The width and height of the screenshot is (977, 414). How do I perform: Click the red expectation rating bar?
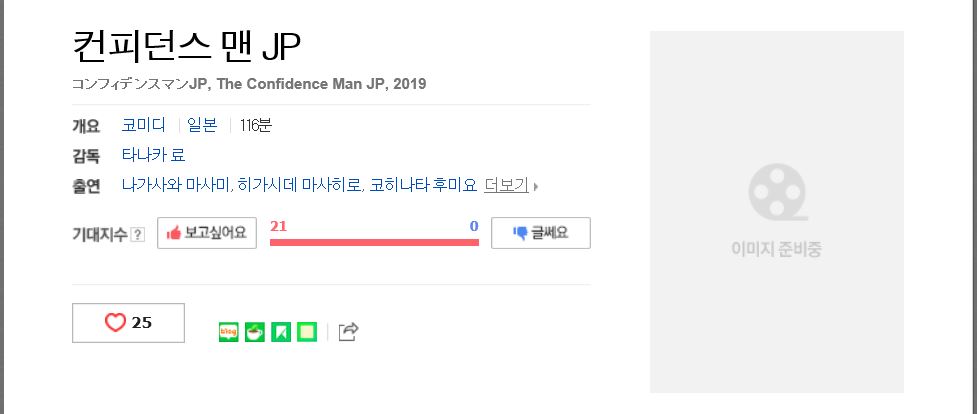click(x=374, y=242)
